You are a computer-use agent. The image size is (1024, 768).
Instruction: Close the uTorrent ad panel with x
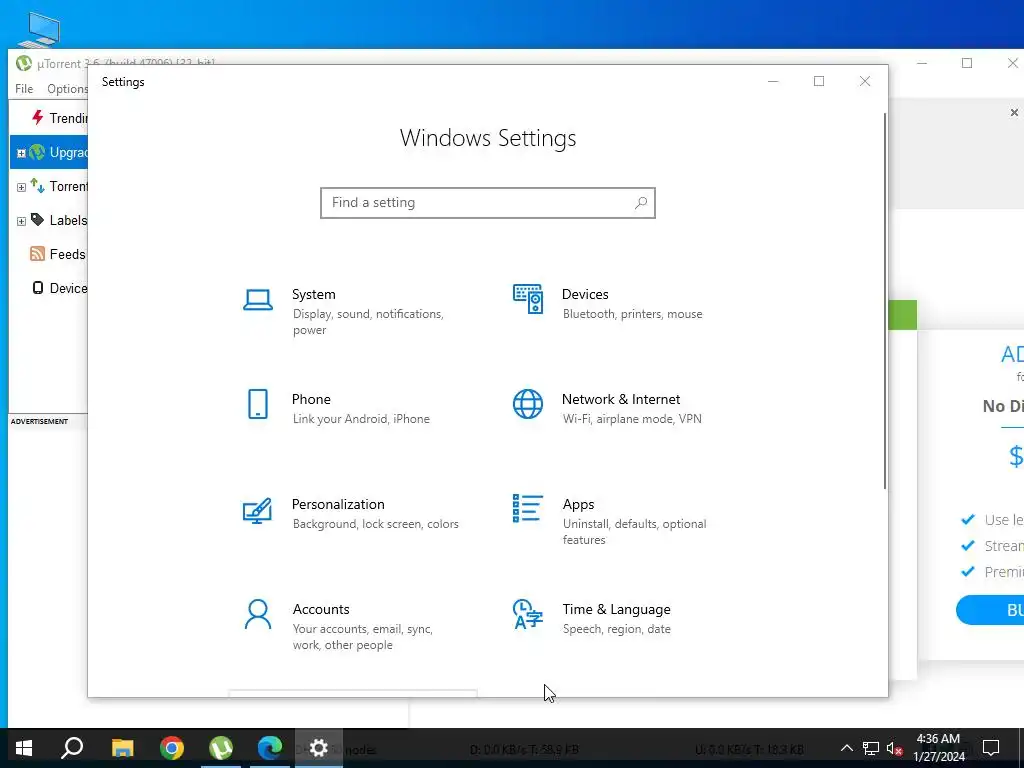coord(1014,112)
